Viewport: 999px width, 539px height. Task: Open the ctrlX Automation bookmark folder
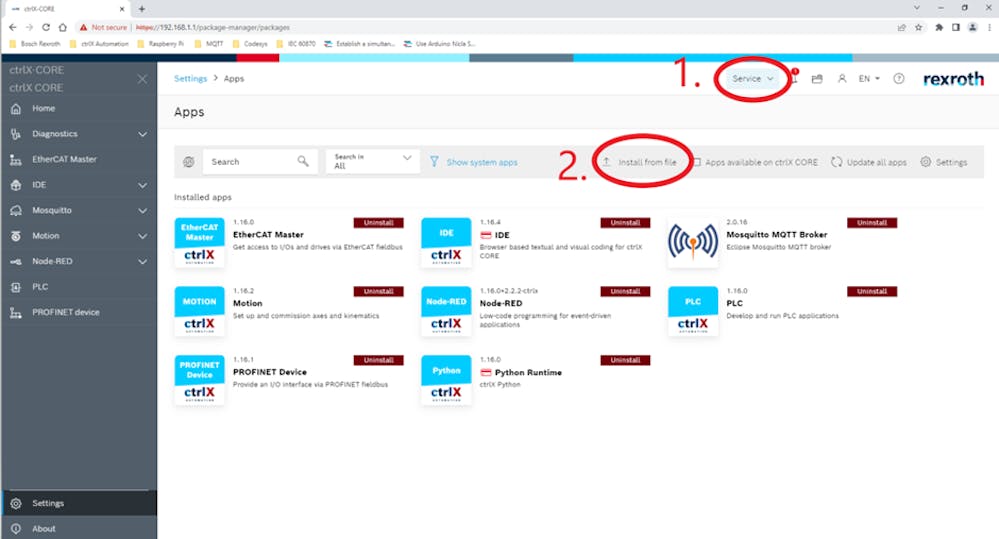(x=99, y=44)
